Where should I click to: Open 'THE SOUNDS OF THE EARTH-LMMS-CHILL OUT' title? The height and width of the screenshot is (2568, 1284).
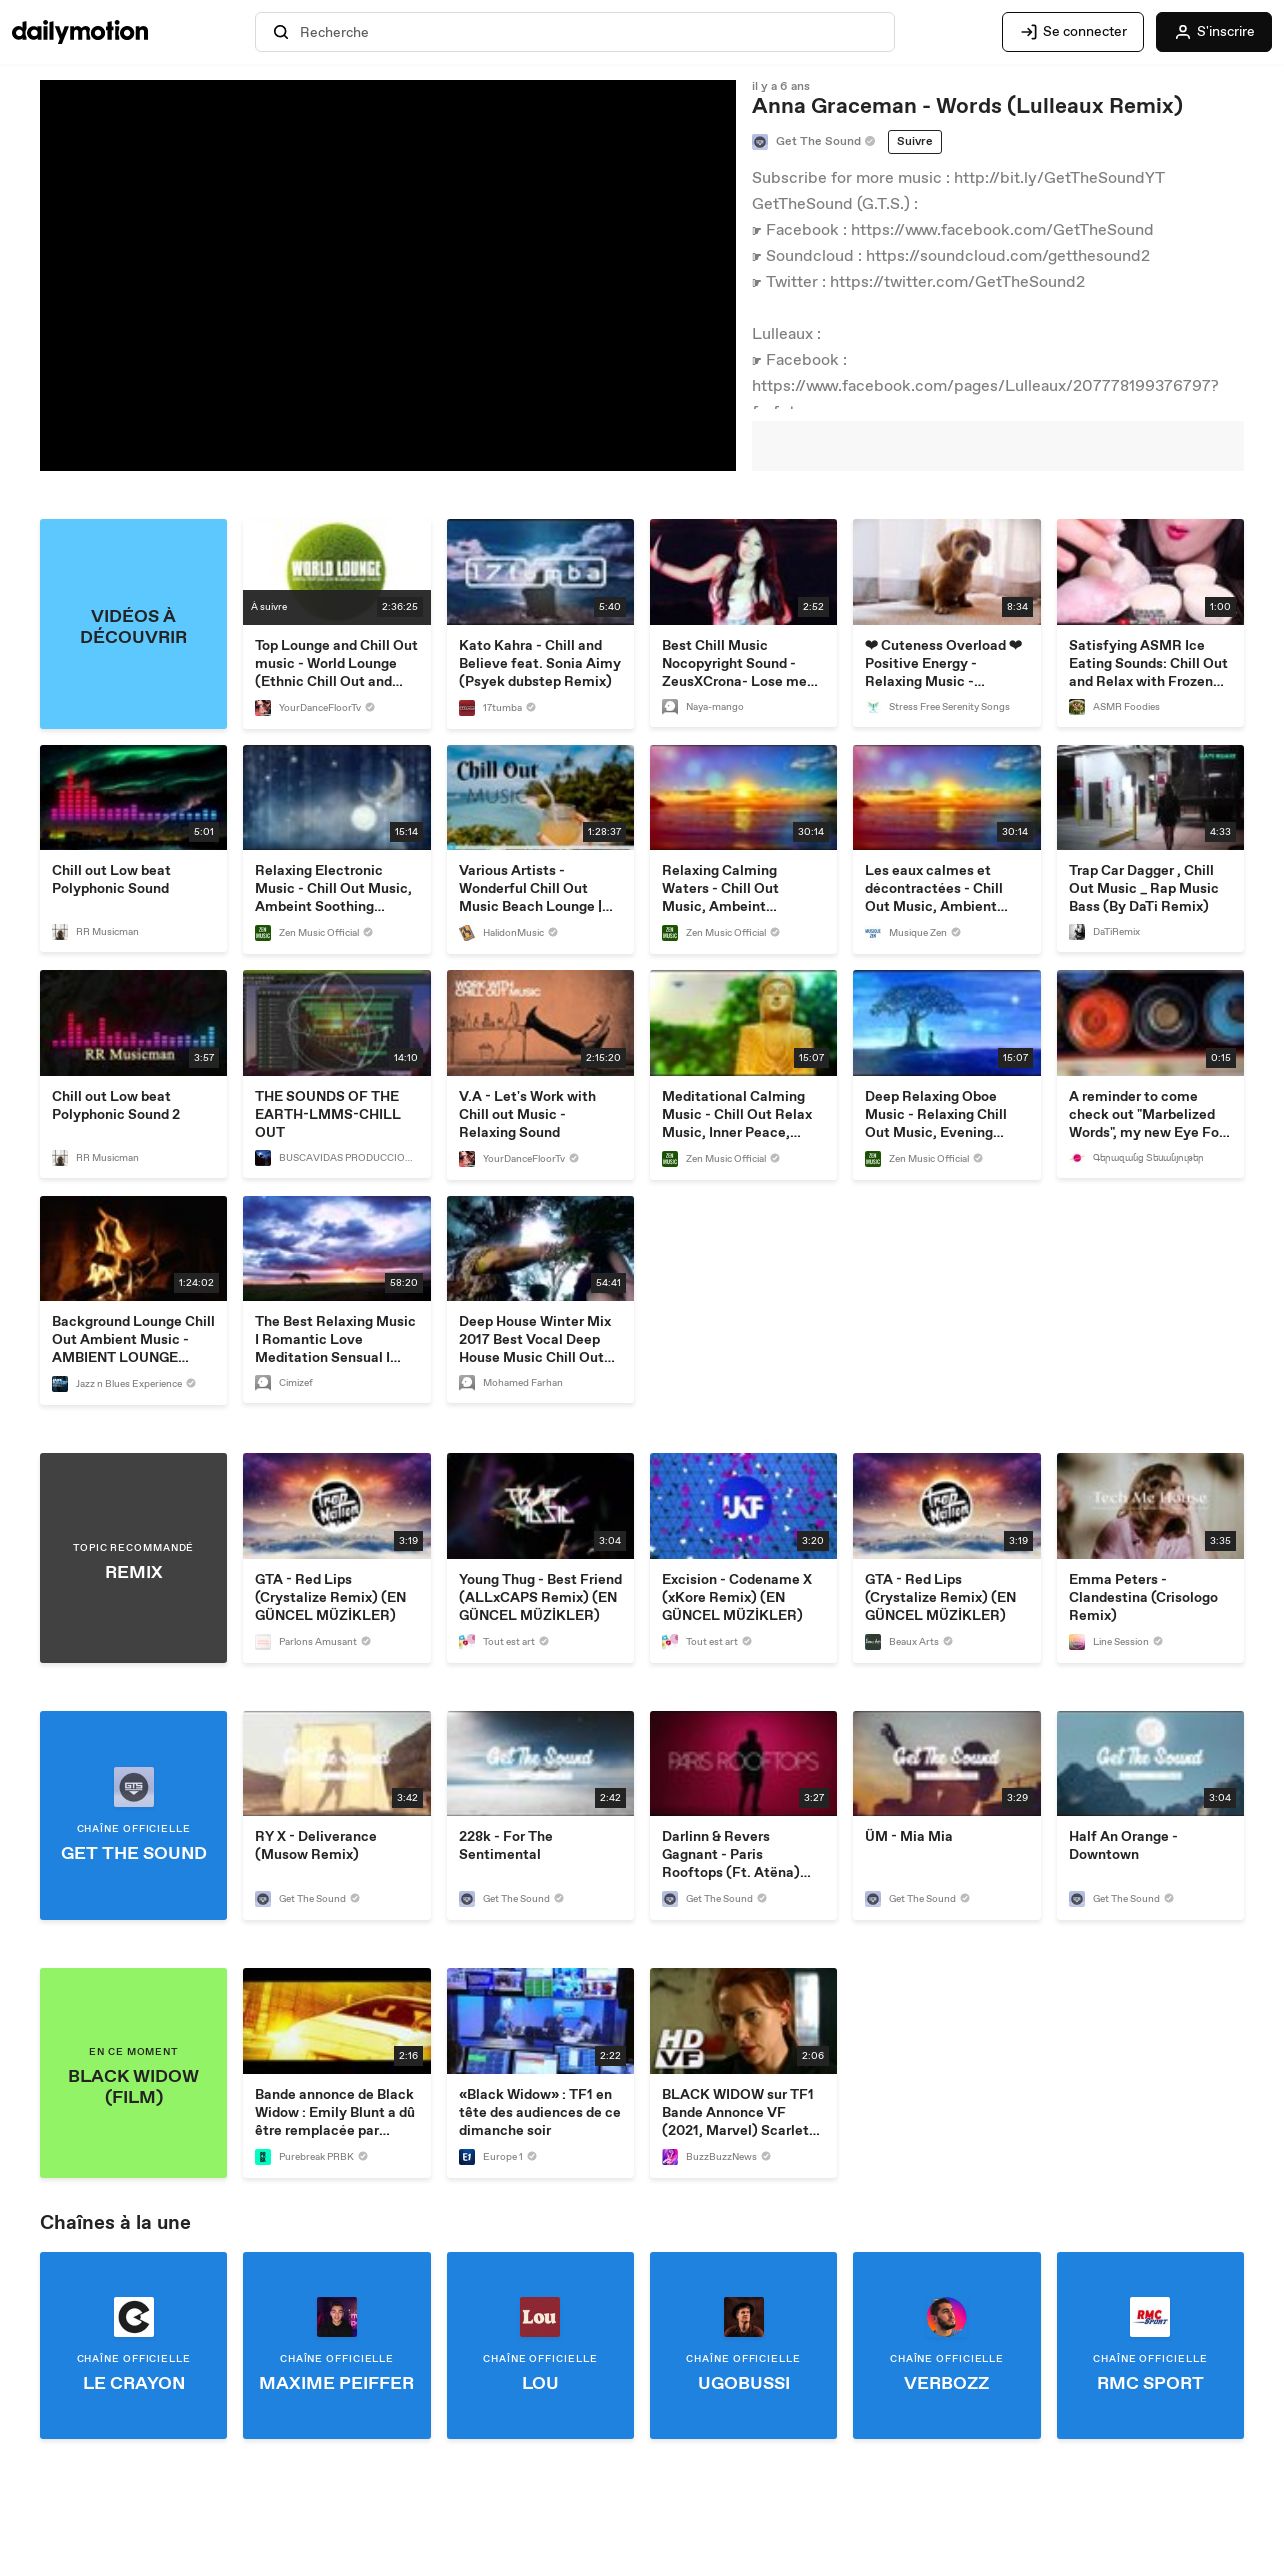[328, 1115]
